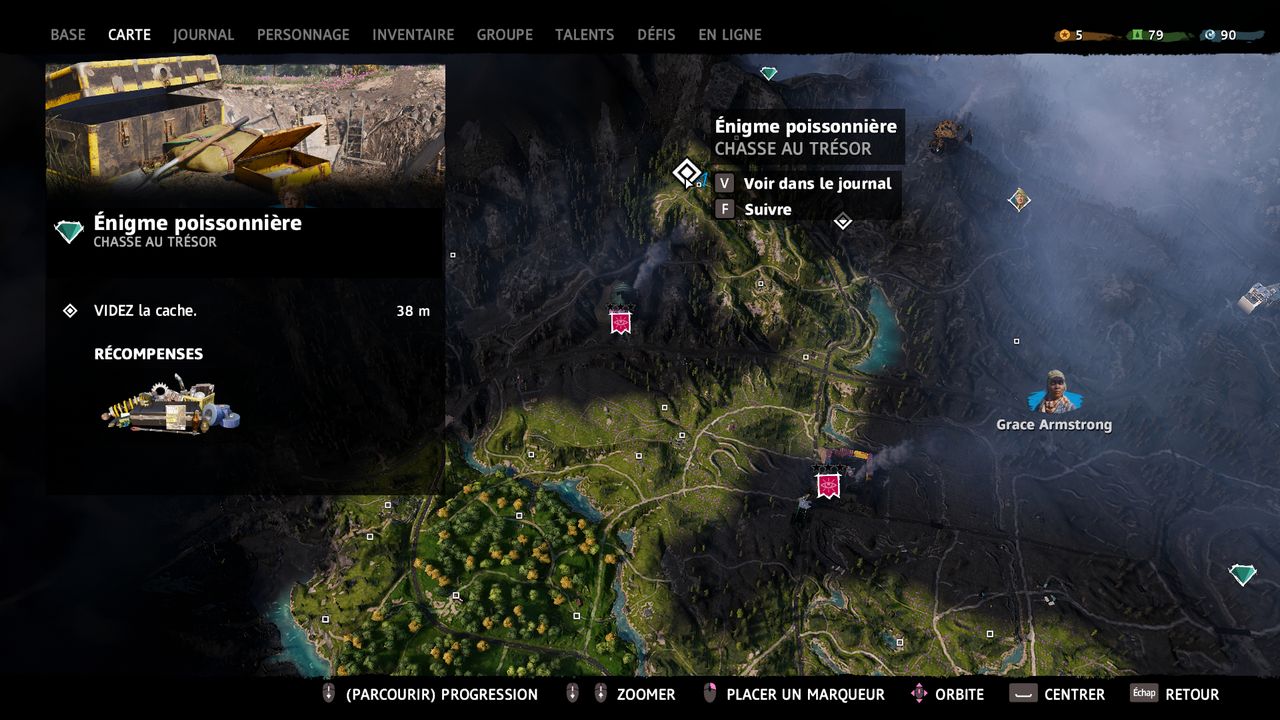Go to the EN LIGNE tab
The height and width of the screenshot is (720, 1280).
[x=730, y=34]
